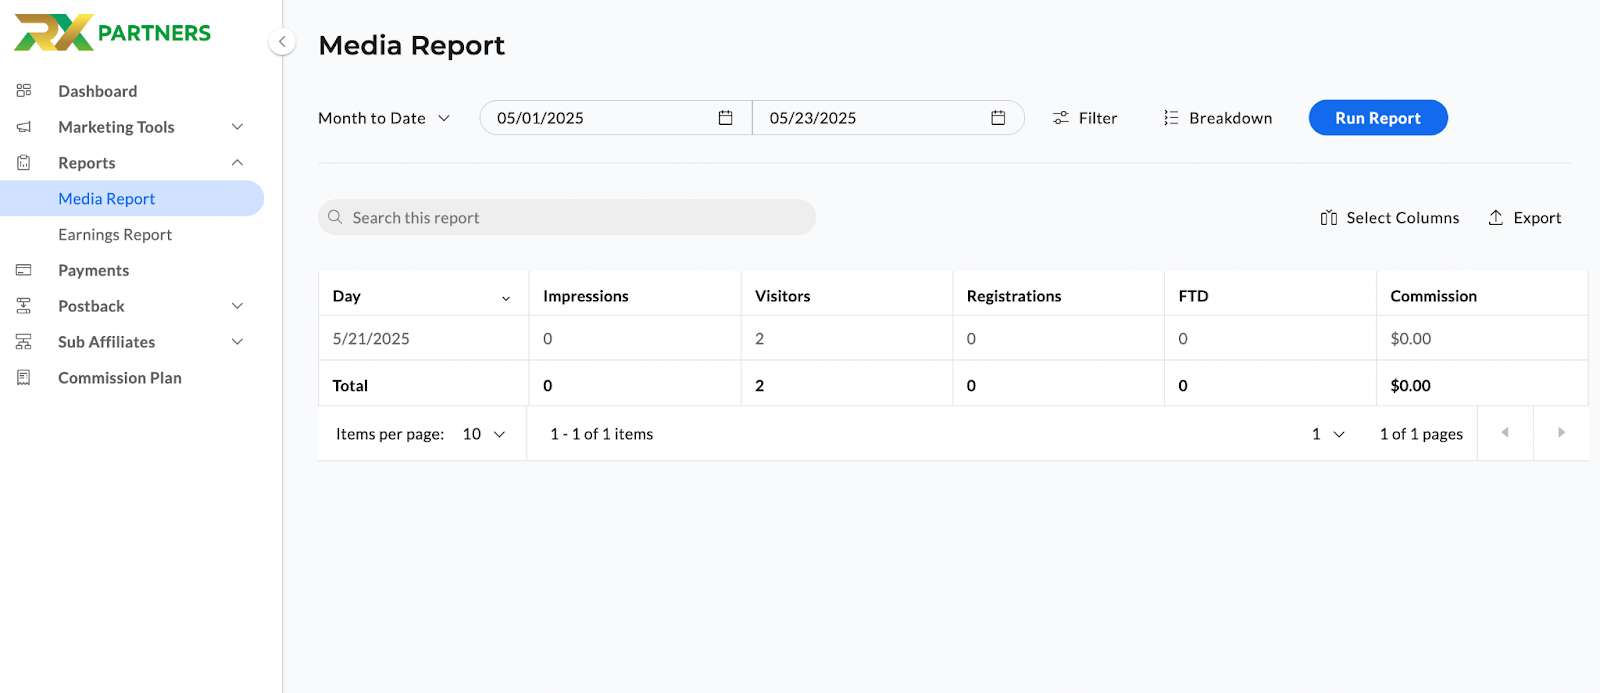Screen dimensions: 1600x693
Task: Click the Commission Plan document icon
Action: (x=24, y=378)
